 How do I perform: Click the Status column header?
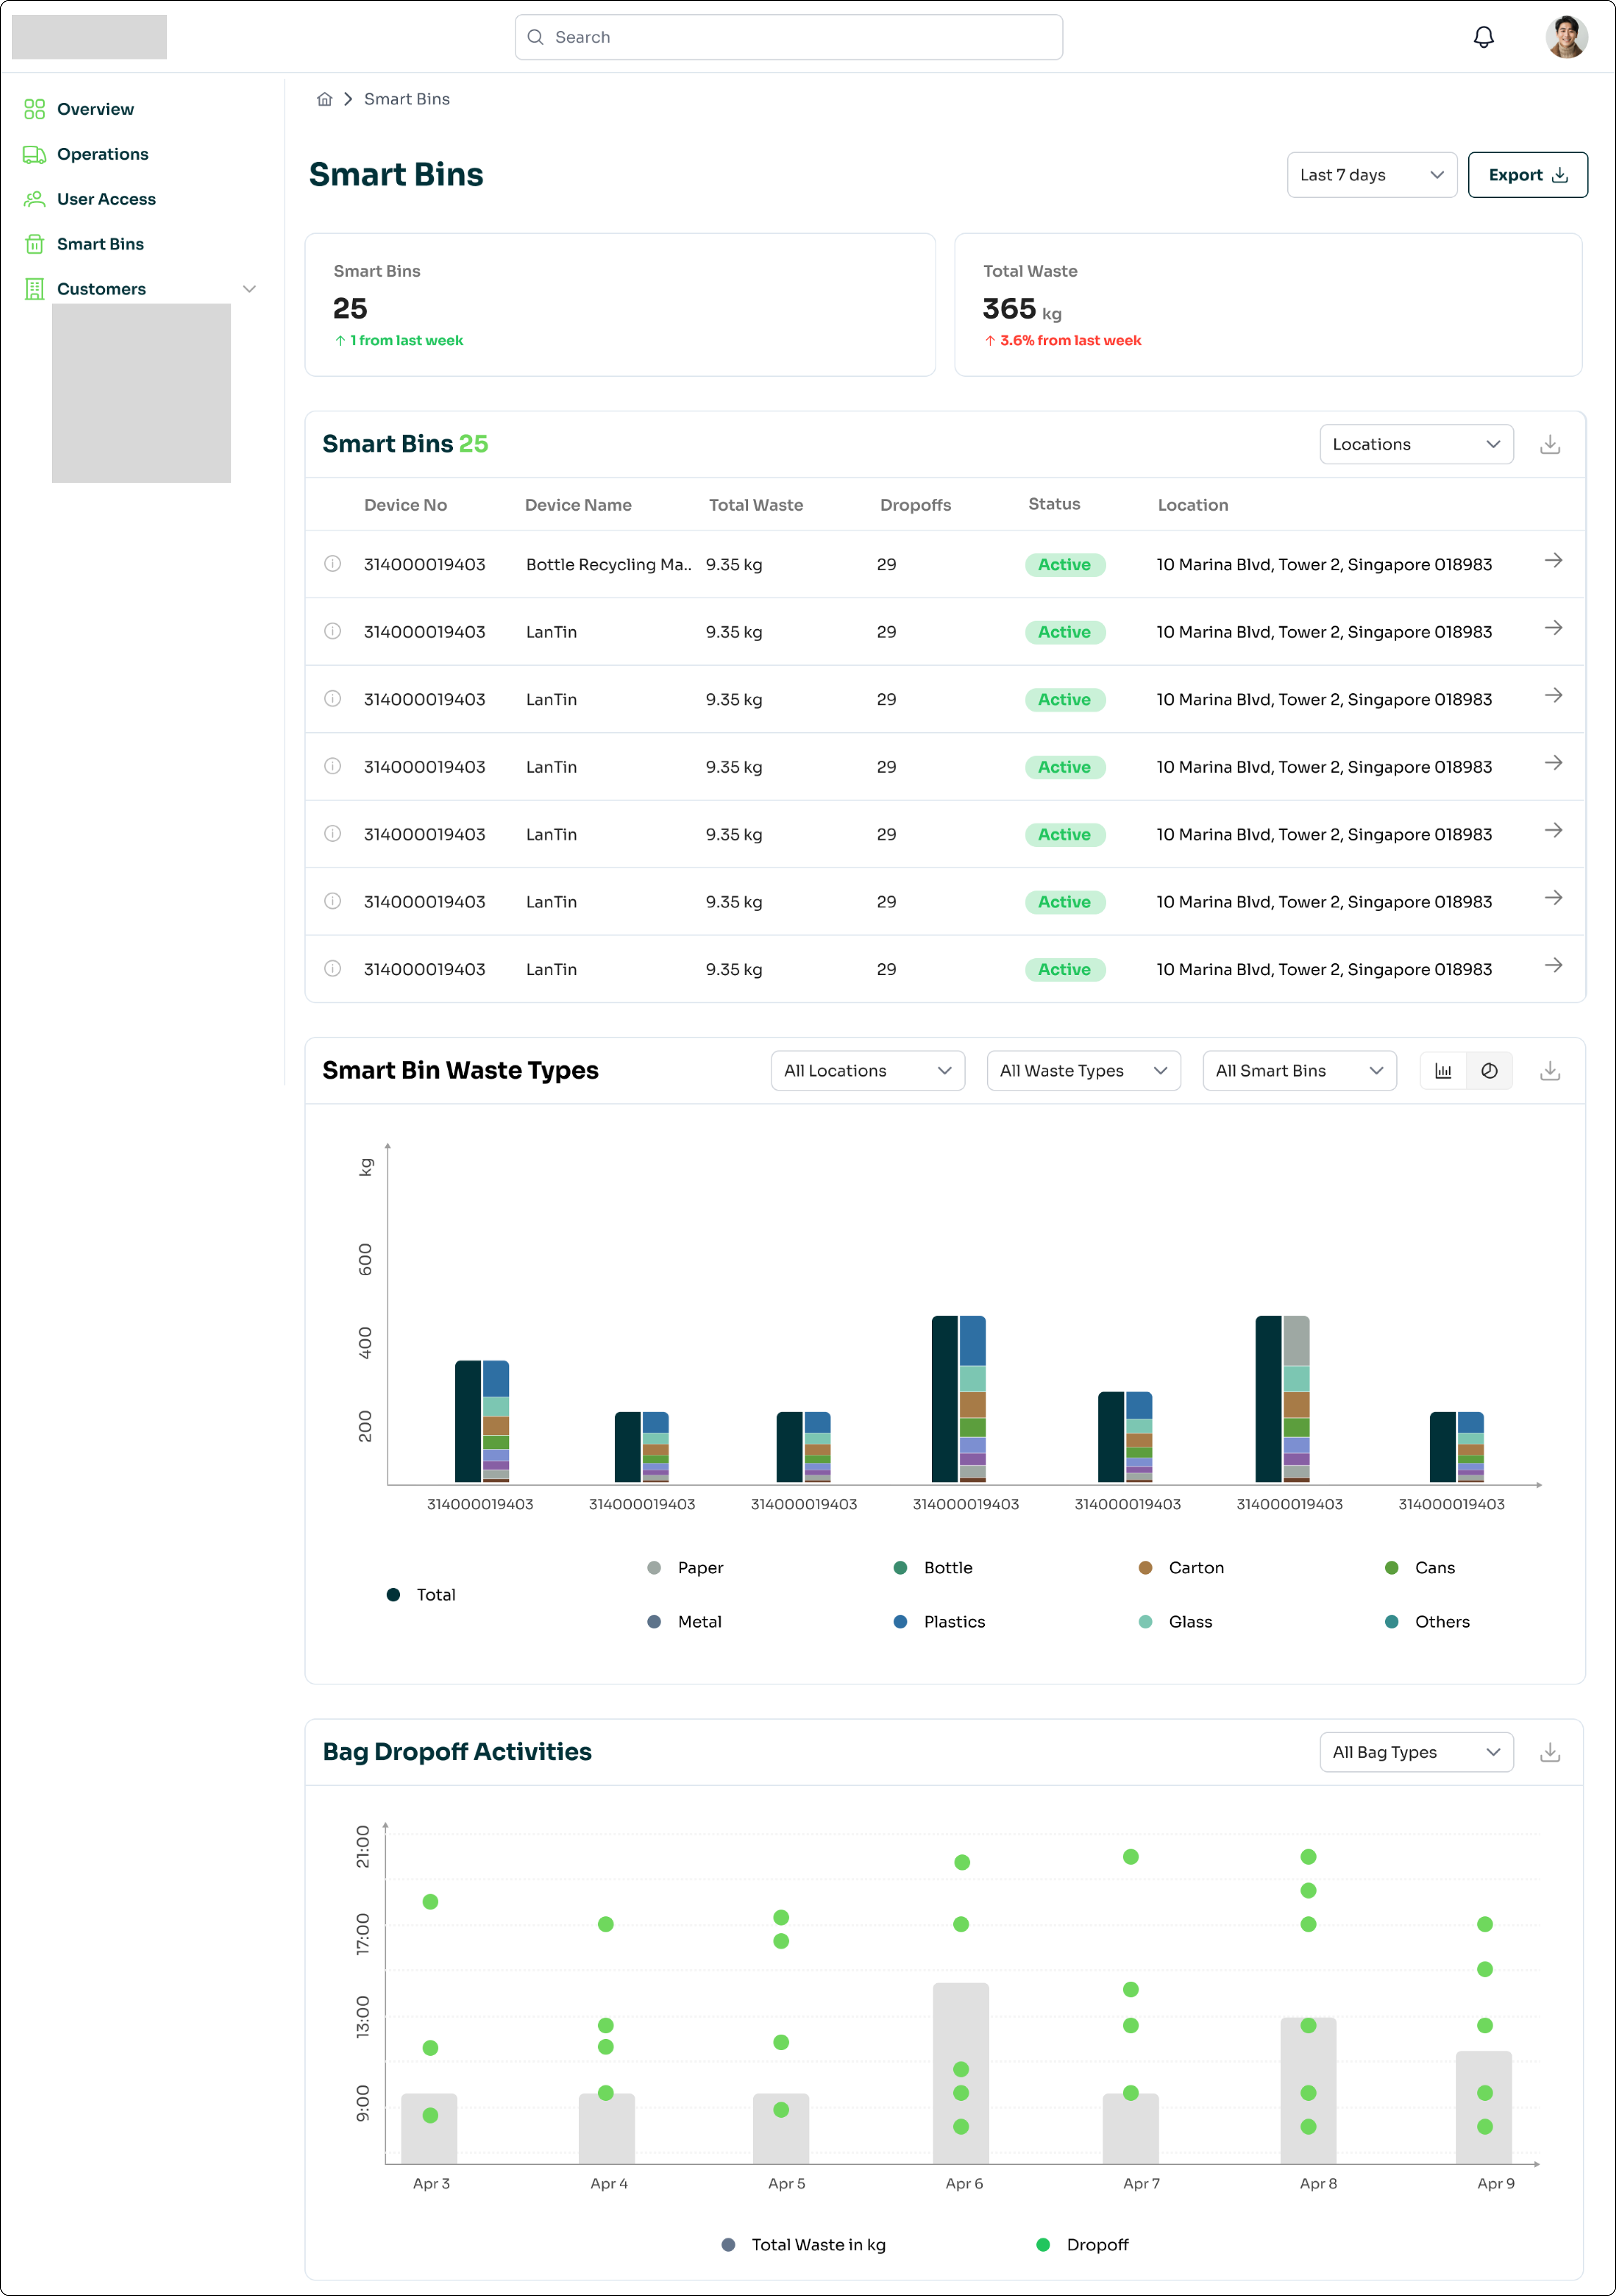click(1054, 504)
